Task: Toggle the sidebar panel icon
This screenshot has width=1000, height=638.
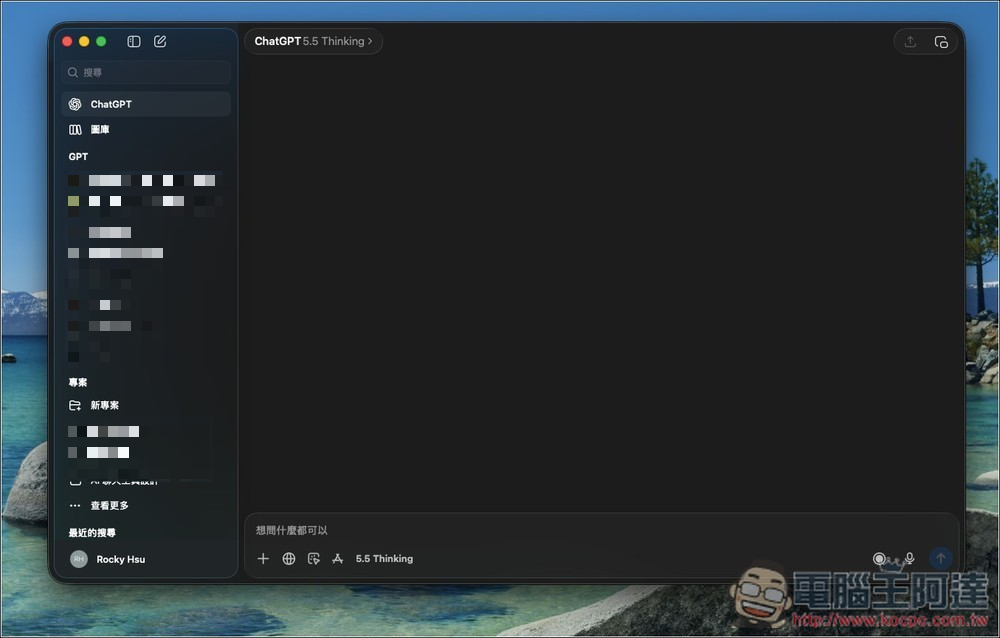Action: click(133, 41)
